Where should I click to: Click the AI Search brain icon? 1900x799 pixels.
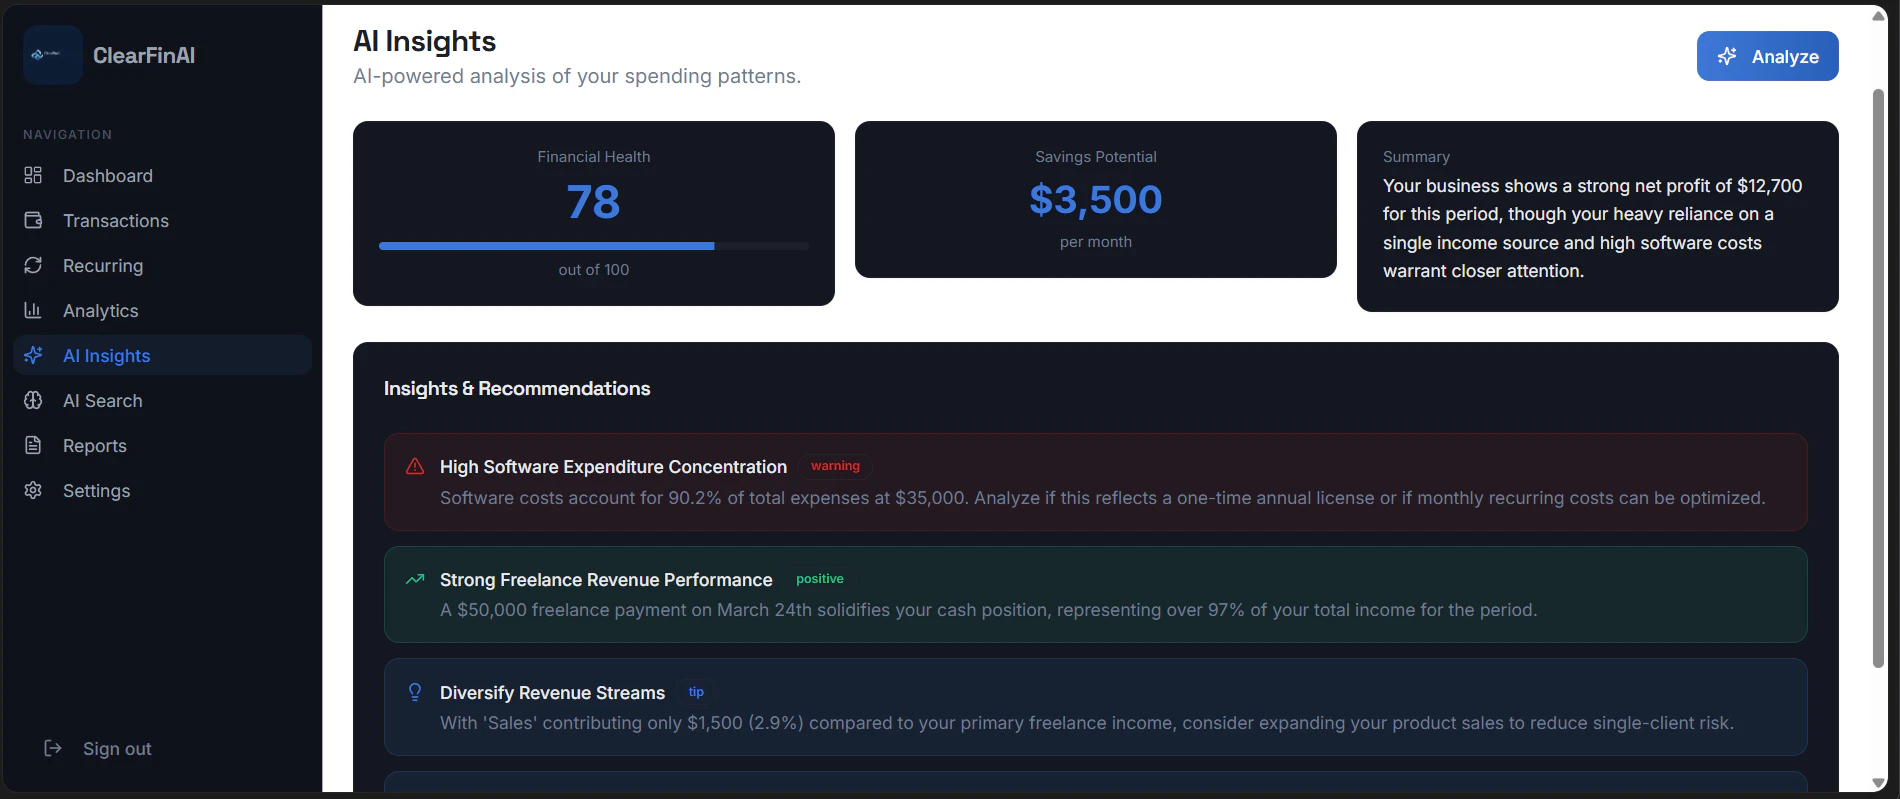point(33,400)
